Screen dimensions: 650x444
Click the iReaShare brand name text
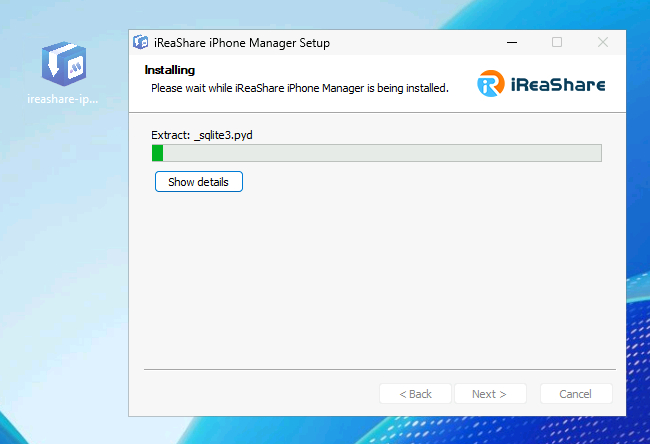[x=558, y=85]
